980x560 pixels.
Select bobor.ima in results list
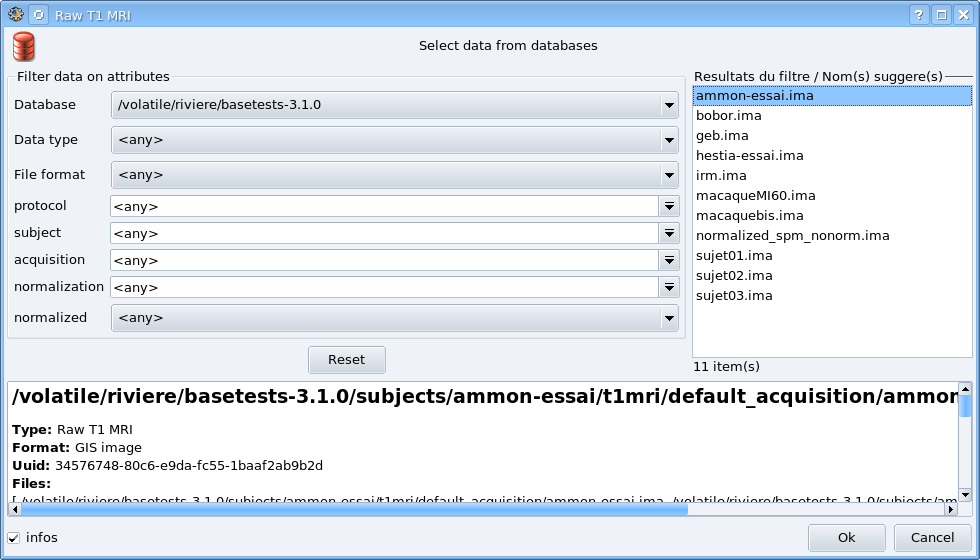coord(728,116)
